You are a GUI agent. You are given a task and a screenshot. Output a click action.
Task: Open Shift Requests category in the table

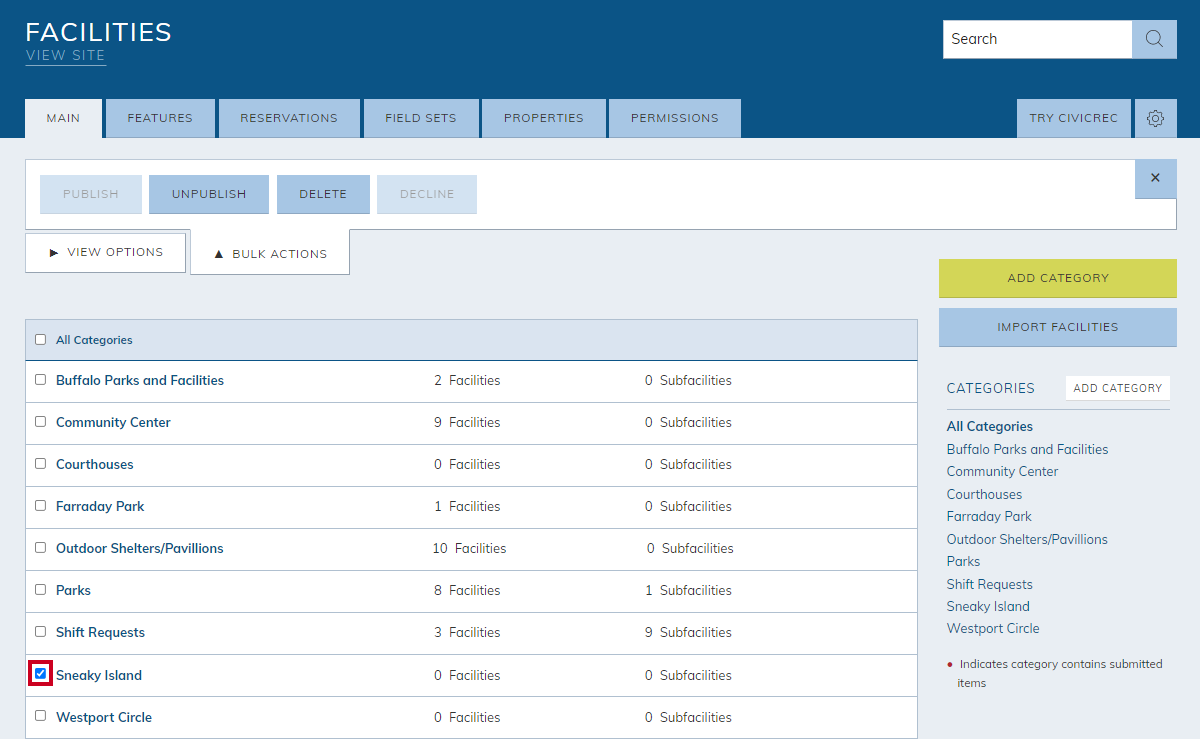(100, 632)
